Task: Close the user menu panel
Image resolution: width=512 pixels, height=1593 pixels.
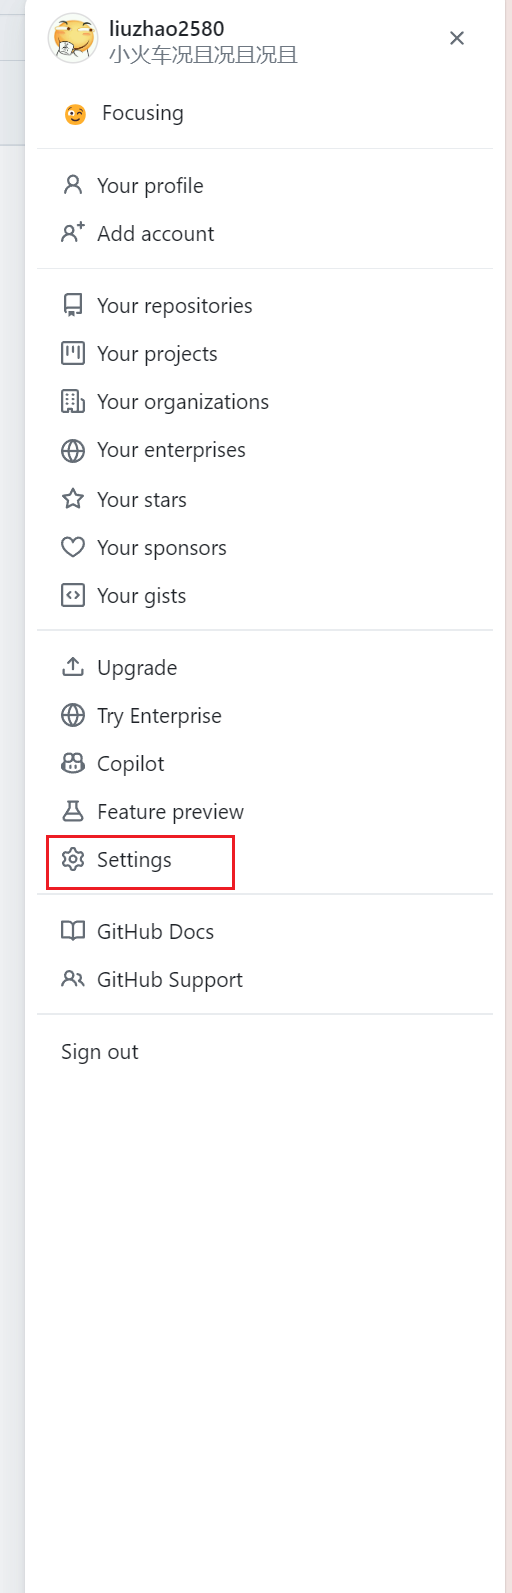Action: (x=457, y=38)
